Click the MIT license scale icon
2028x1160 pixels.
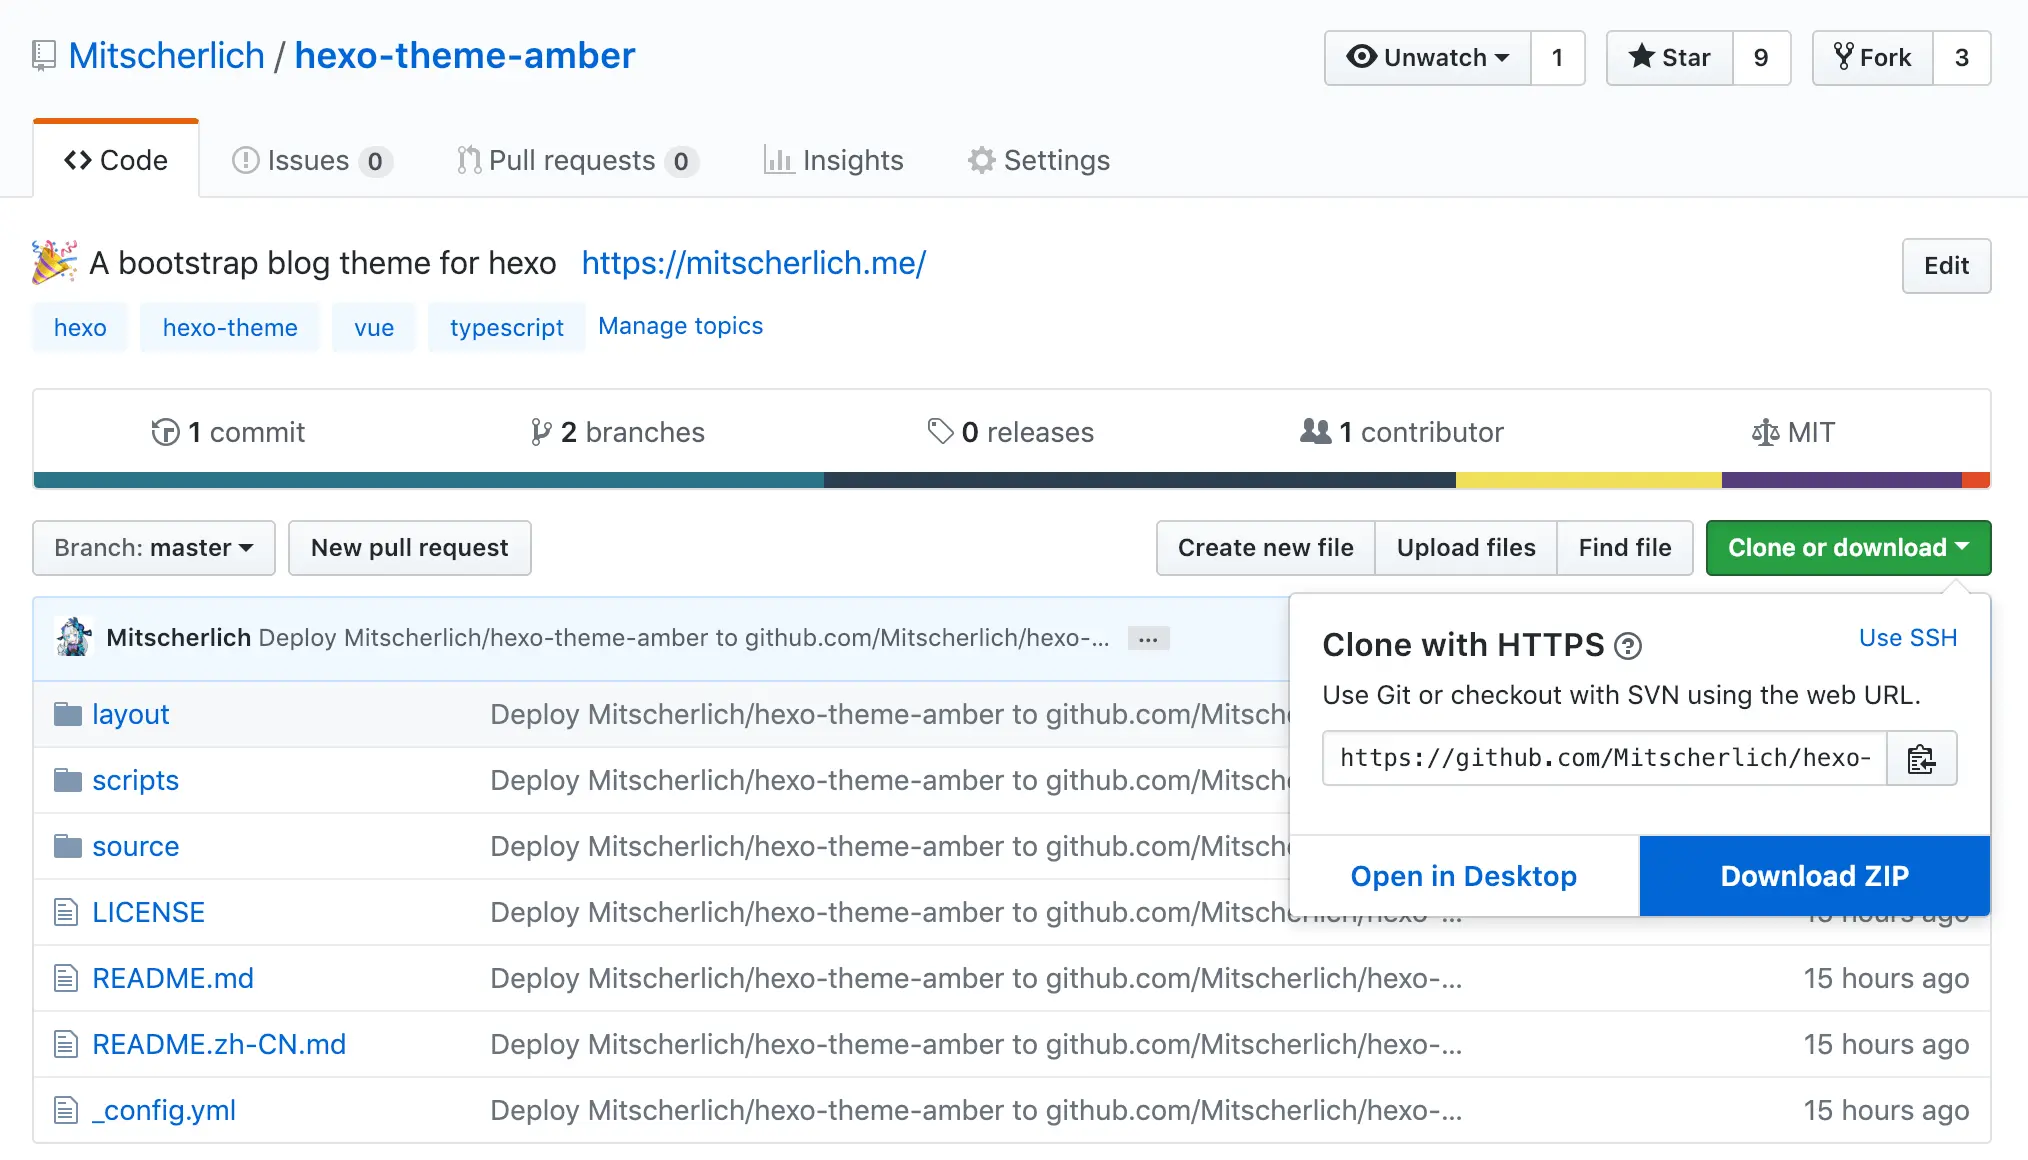coord(1765,432)
